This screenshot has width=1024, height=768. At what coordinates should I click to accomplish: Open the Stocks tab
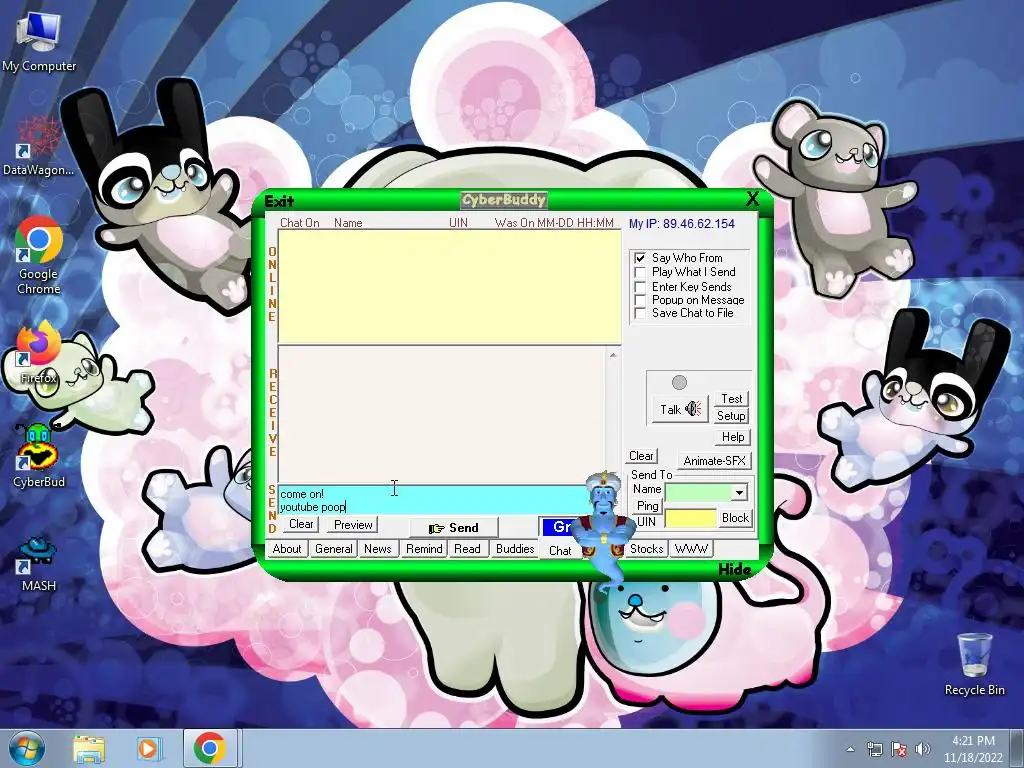[647, 549]
